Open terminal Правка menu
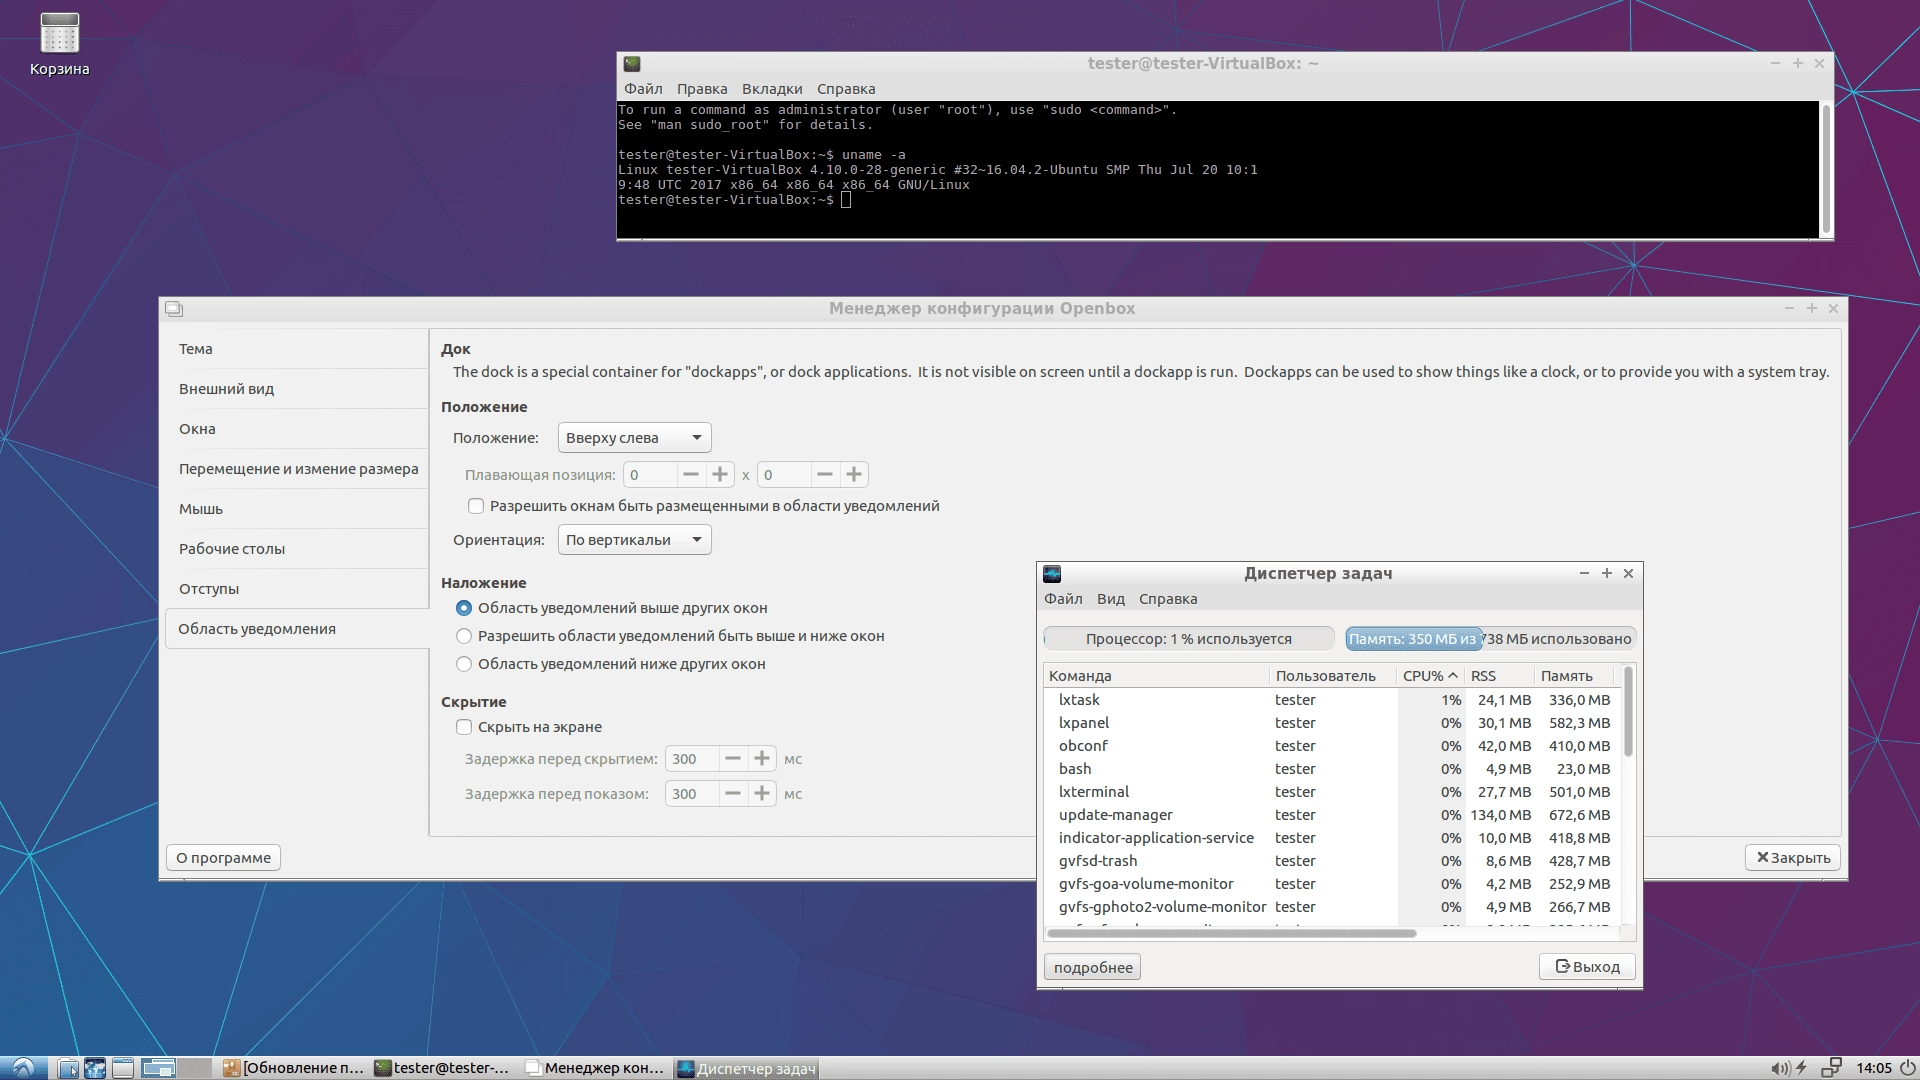This screenshot has height=1080, width=1920. click(x=702, y=89)
